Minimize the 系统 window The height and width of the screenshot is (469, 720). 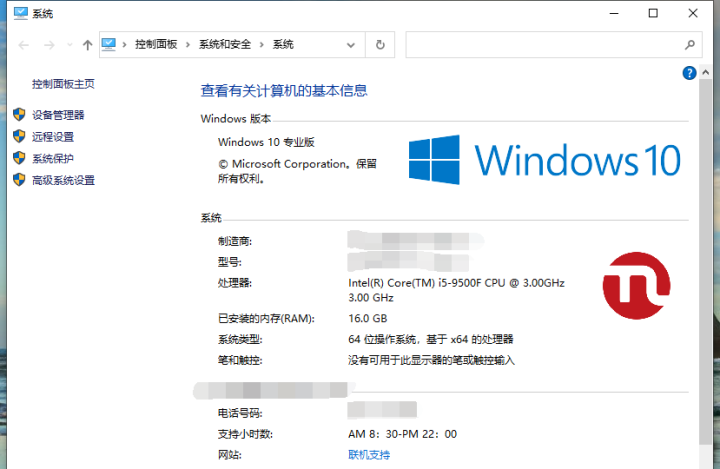(614, 13)
